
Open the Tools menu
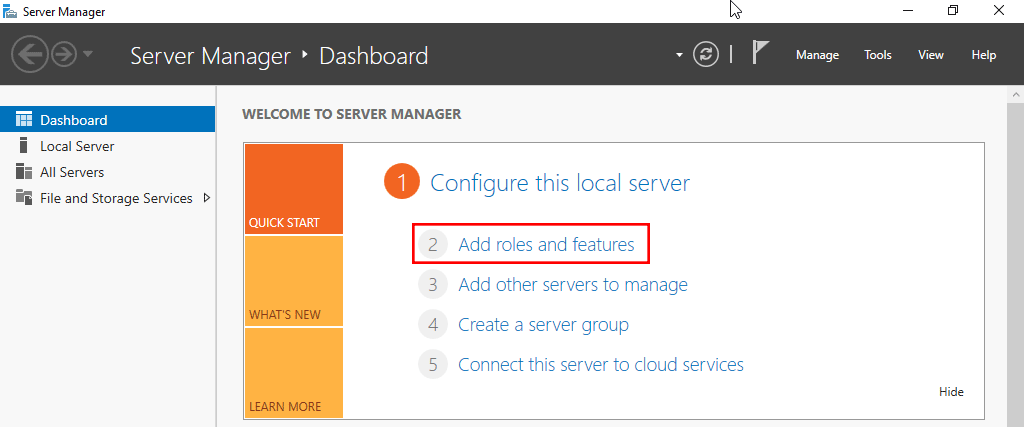click(878, 55)
